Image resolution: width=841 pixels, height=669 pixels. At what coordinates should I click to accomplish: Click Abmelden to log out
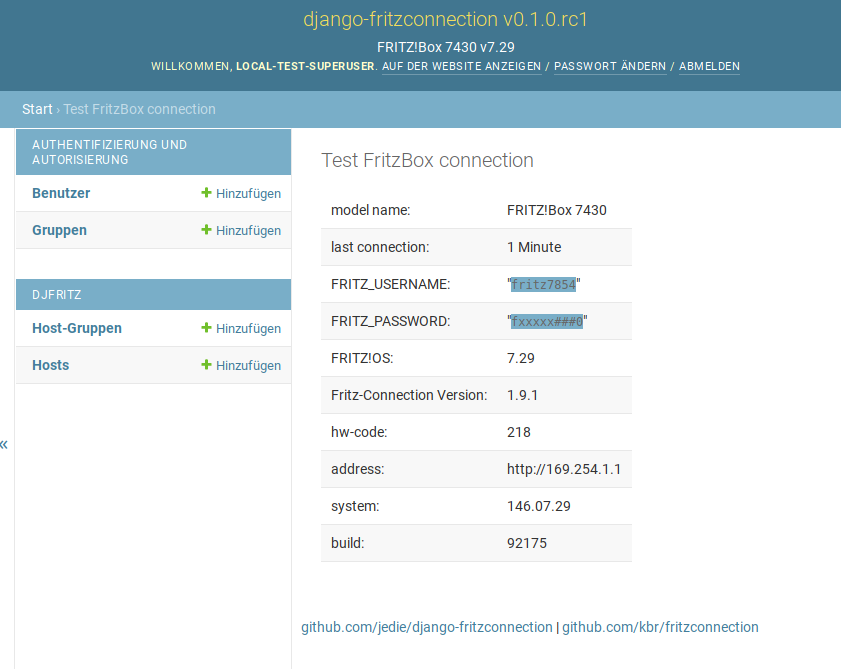tap(709, 66)
